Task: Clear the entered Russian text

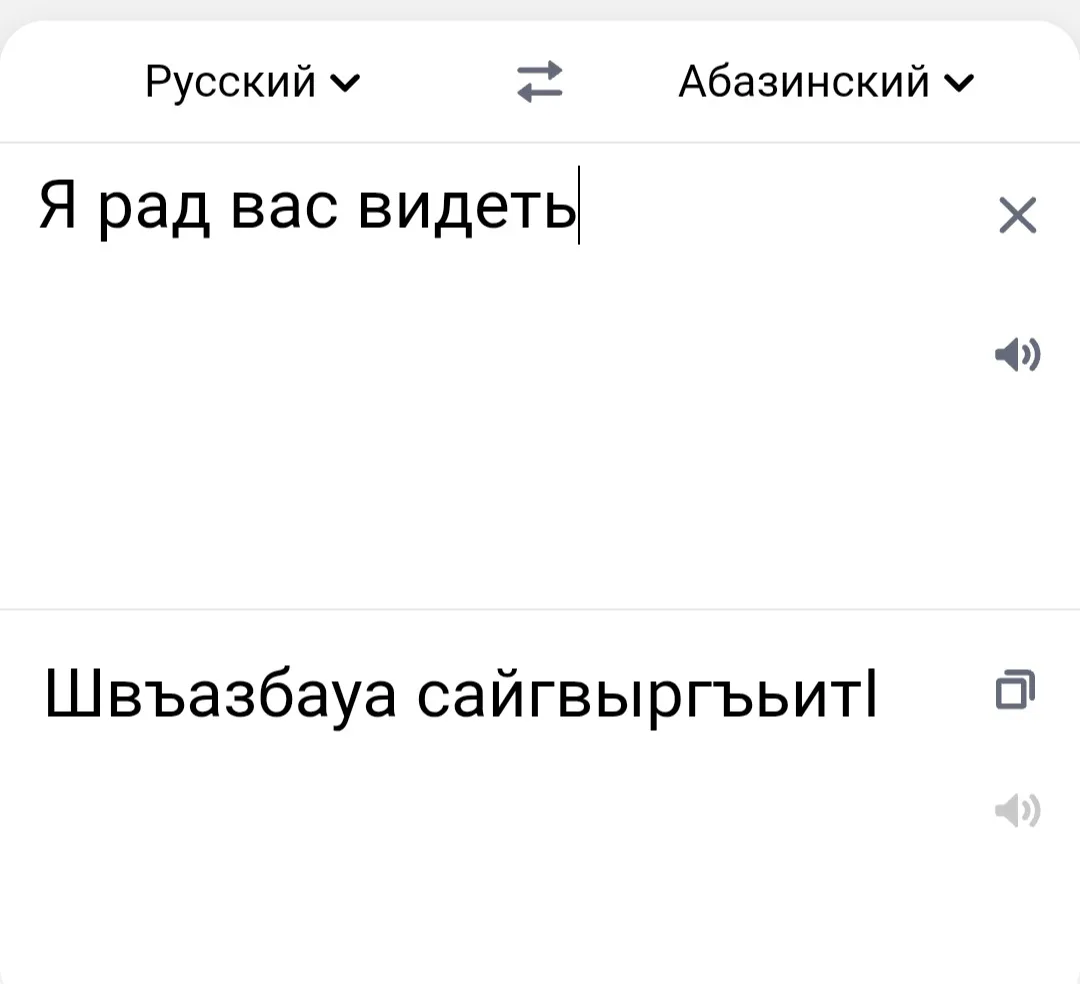Action: pos(1018,215)
